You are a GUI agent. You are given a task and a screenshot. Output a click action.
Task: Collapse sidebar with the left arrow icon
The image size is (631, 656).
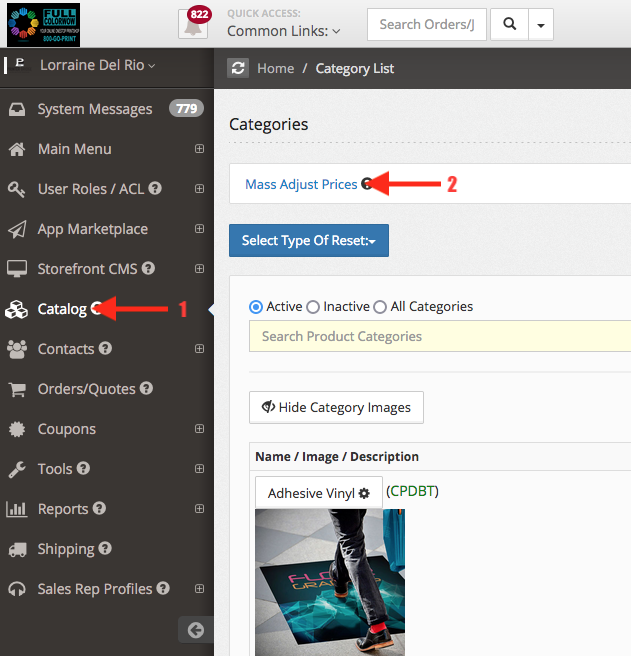(196, 629)
